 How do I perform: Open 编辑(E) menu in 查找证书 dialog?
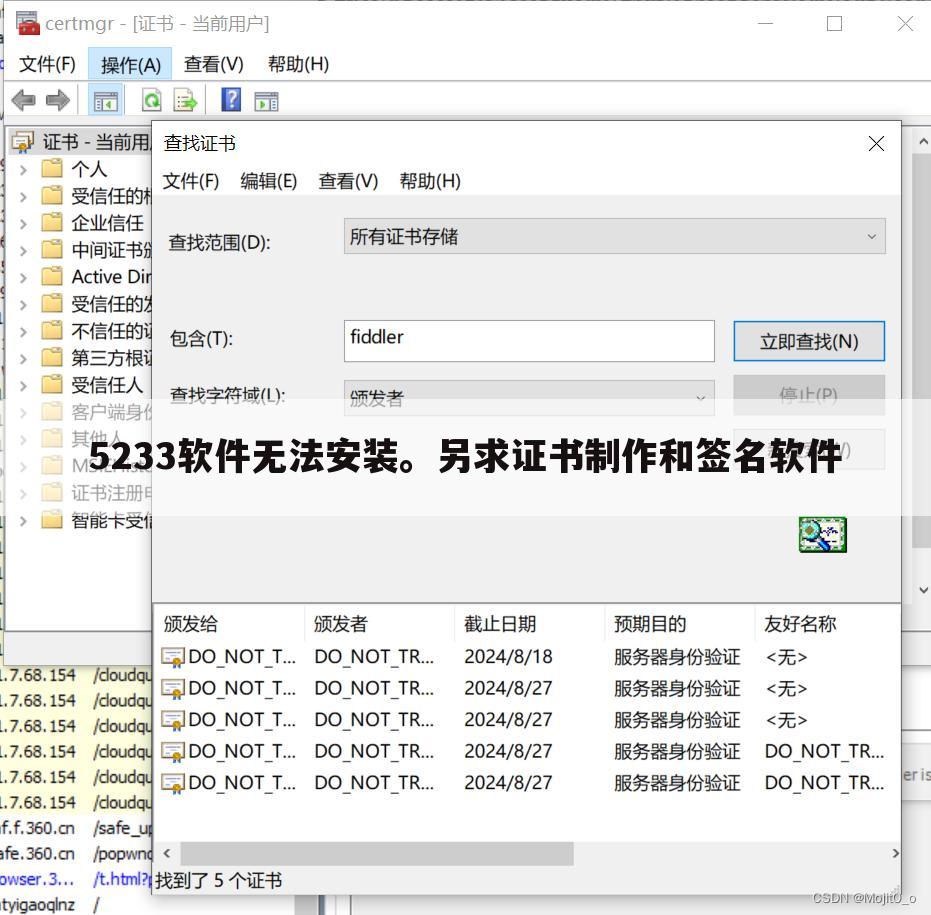click(268, 181)
